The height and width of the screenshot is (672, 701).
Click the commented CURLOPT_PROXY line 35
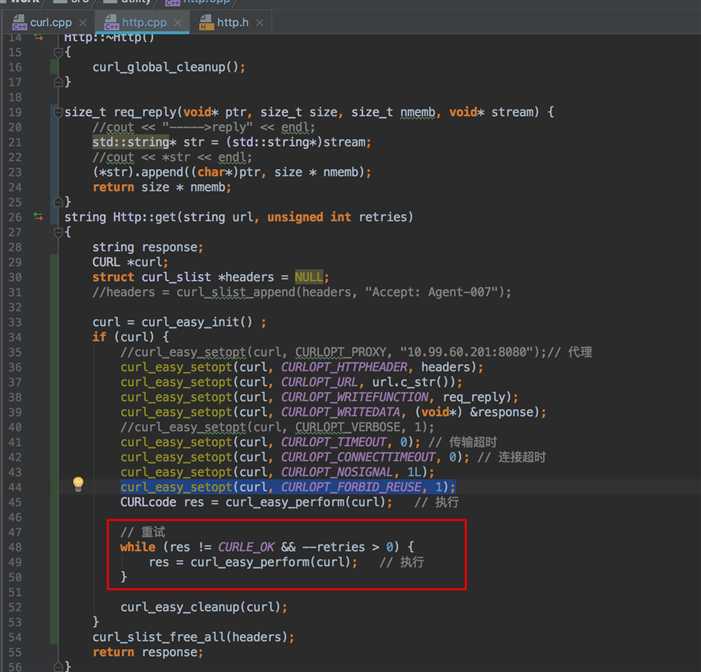coord(356,352)
